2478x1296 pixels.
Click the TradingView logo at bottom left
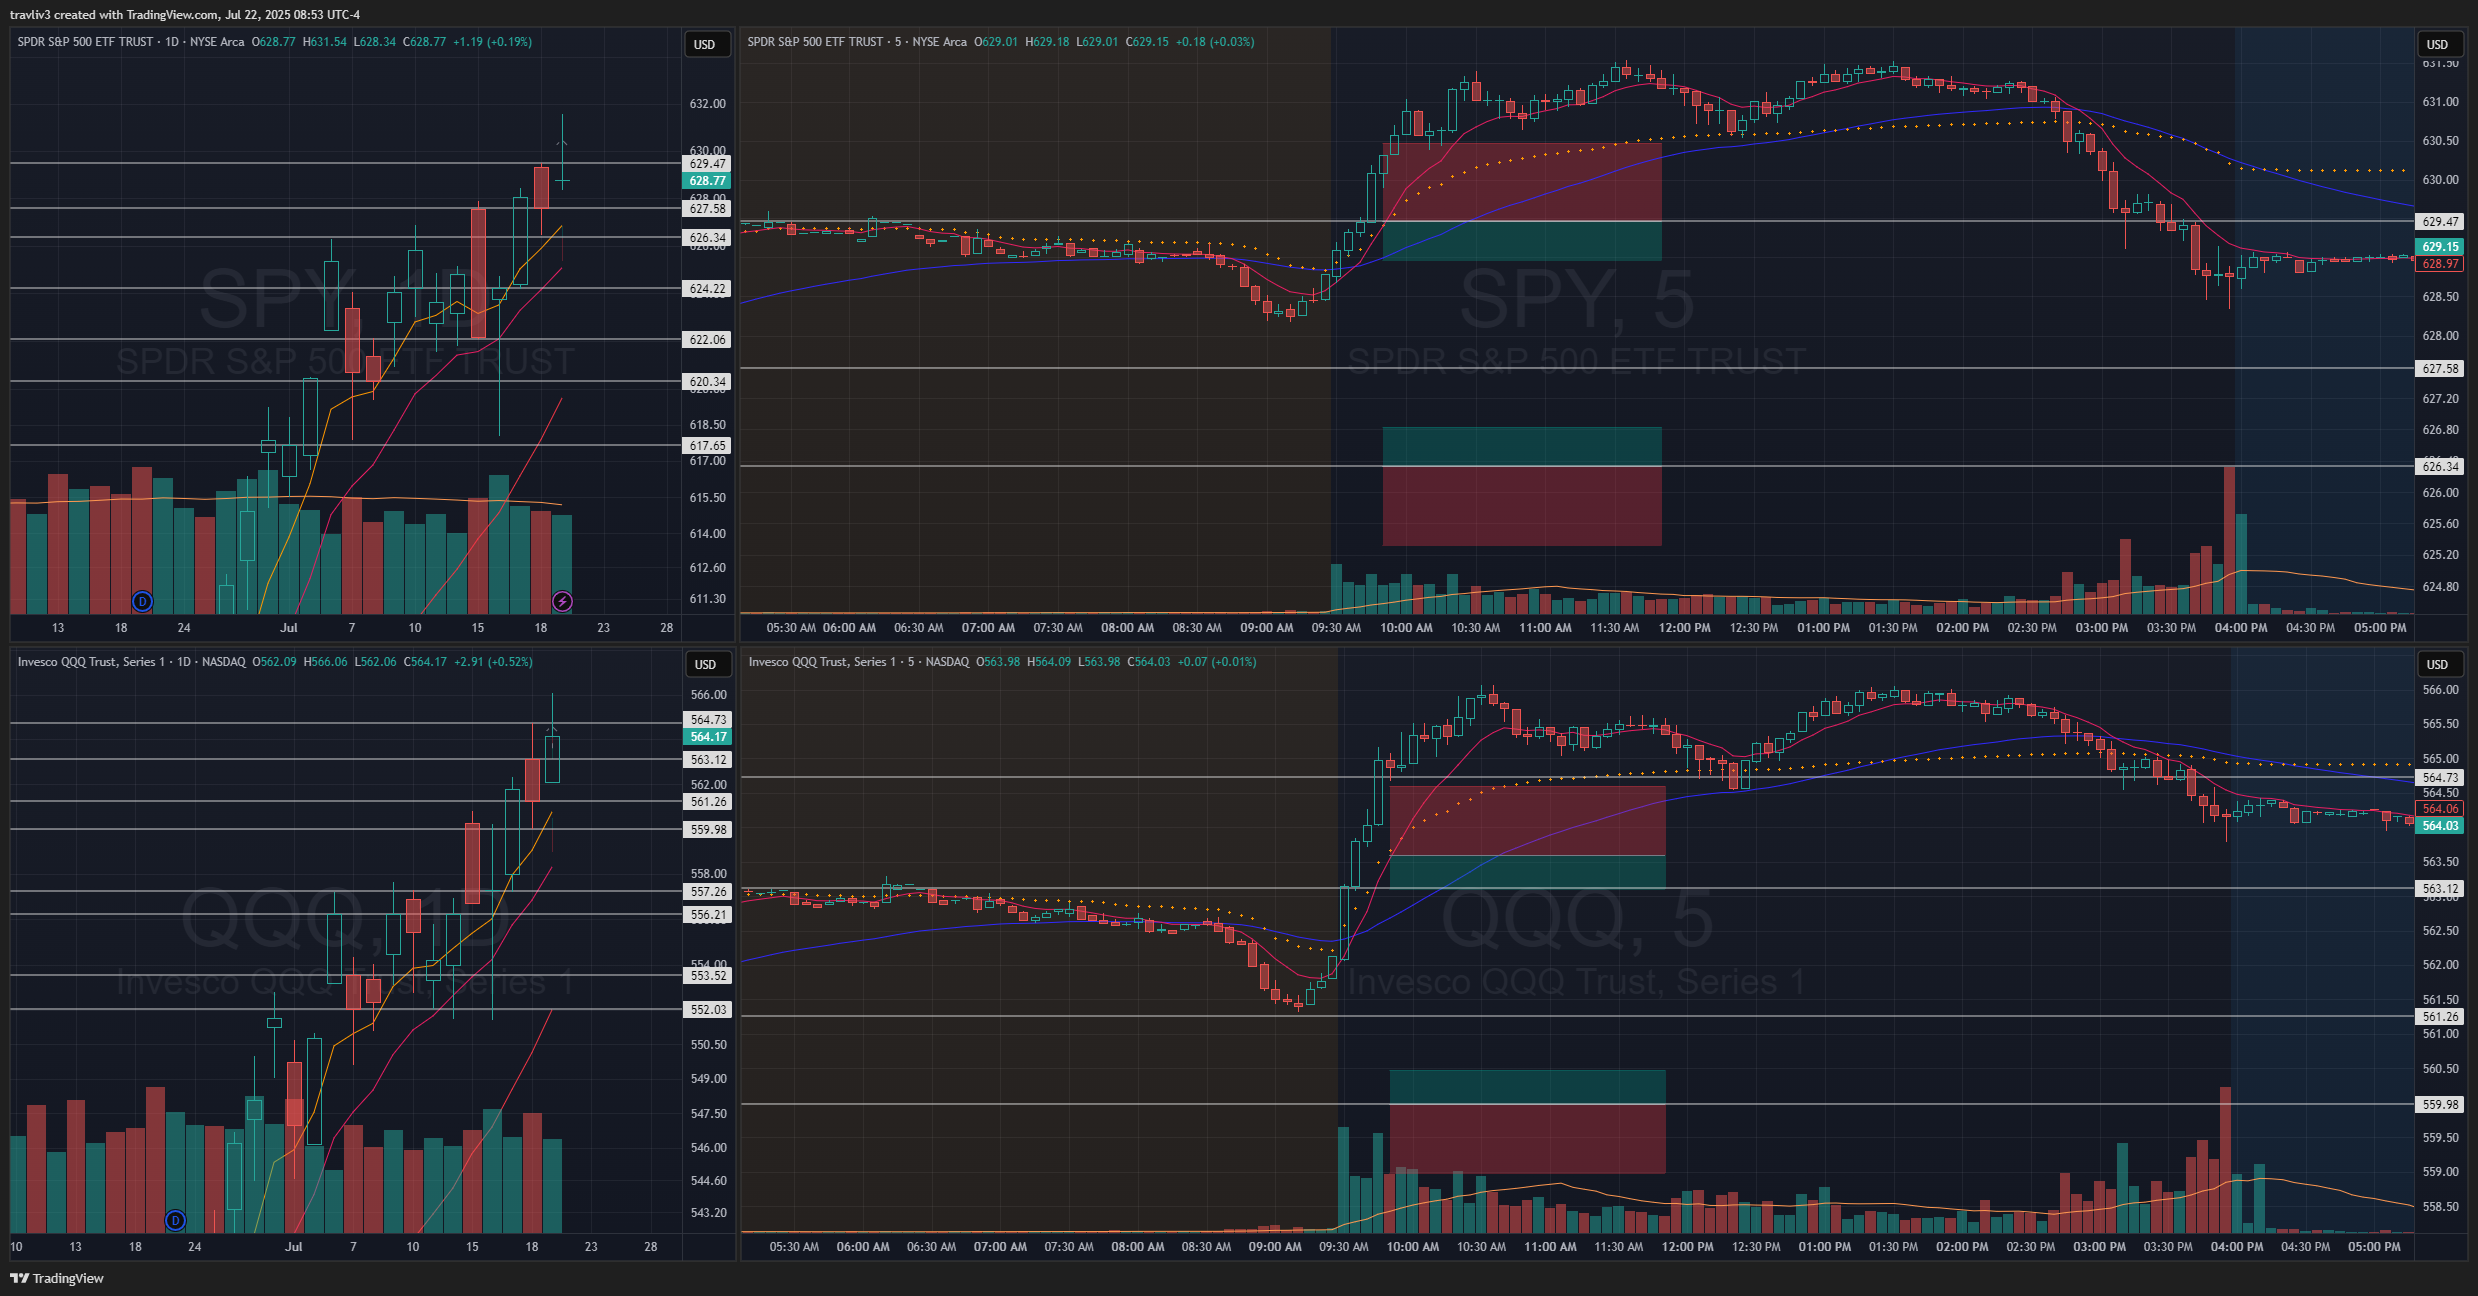[x=57, y=1278]
